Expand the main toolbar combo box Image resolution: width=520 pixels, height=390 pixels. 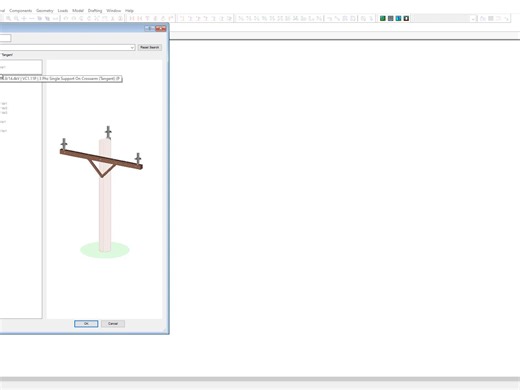point(473,19)
